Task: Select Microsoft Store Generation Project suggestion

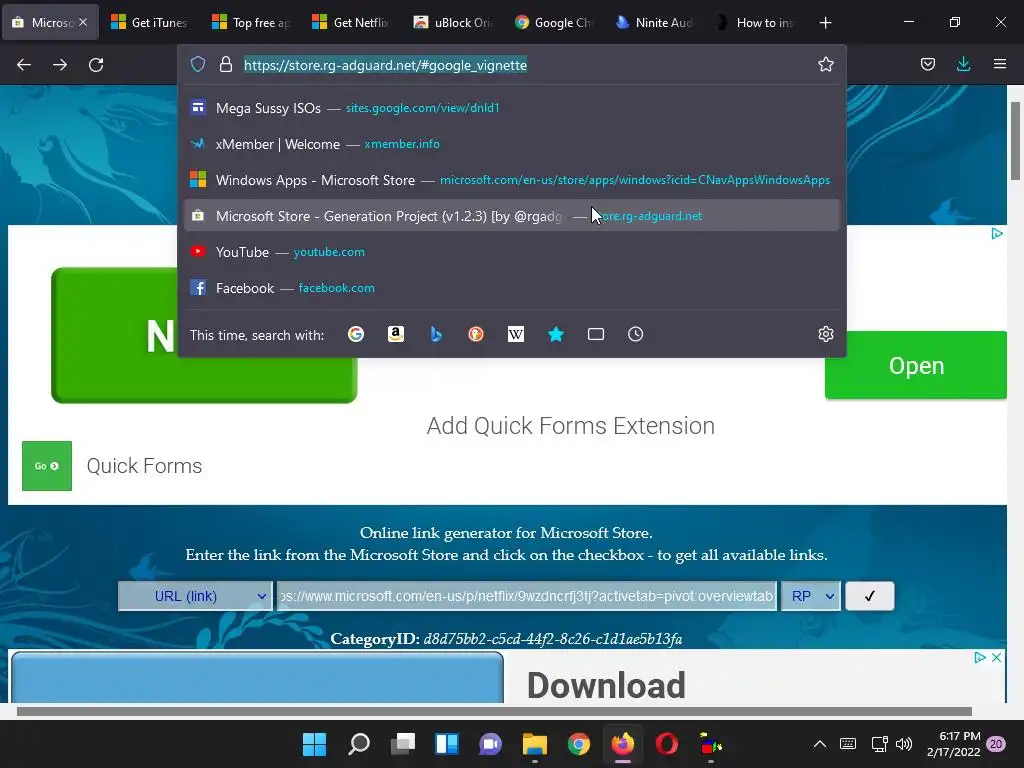Action: [512, 216]
